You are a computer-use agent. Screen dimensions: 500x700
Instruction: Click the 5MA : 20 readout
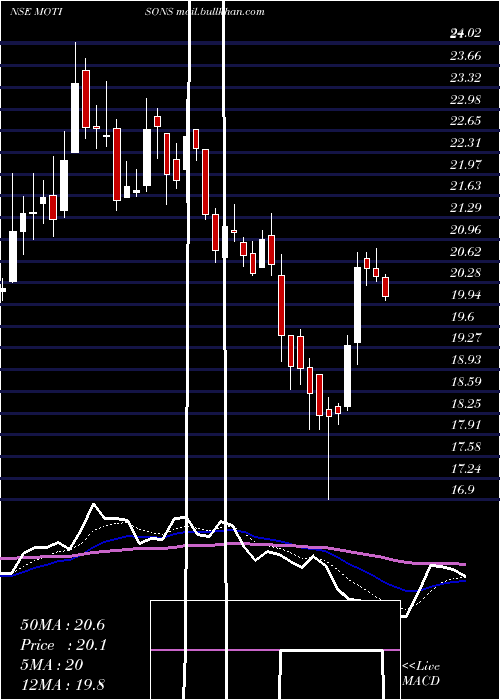(x=52, y=665)
